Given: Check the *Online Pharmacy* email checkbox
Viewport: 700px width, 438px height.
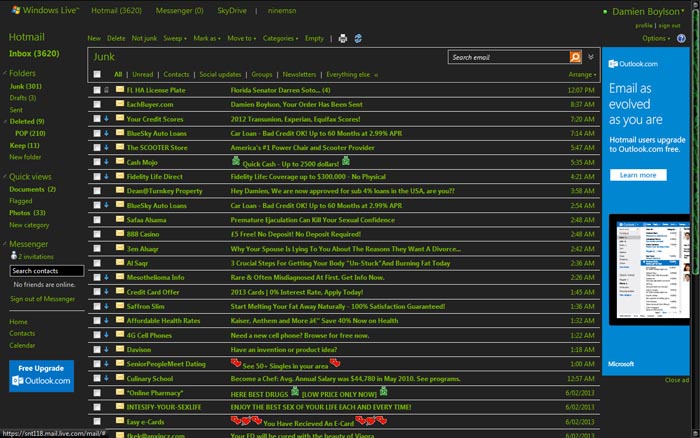Looking at the screenshot, I should pyautogui.click(x=97, y=393).
